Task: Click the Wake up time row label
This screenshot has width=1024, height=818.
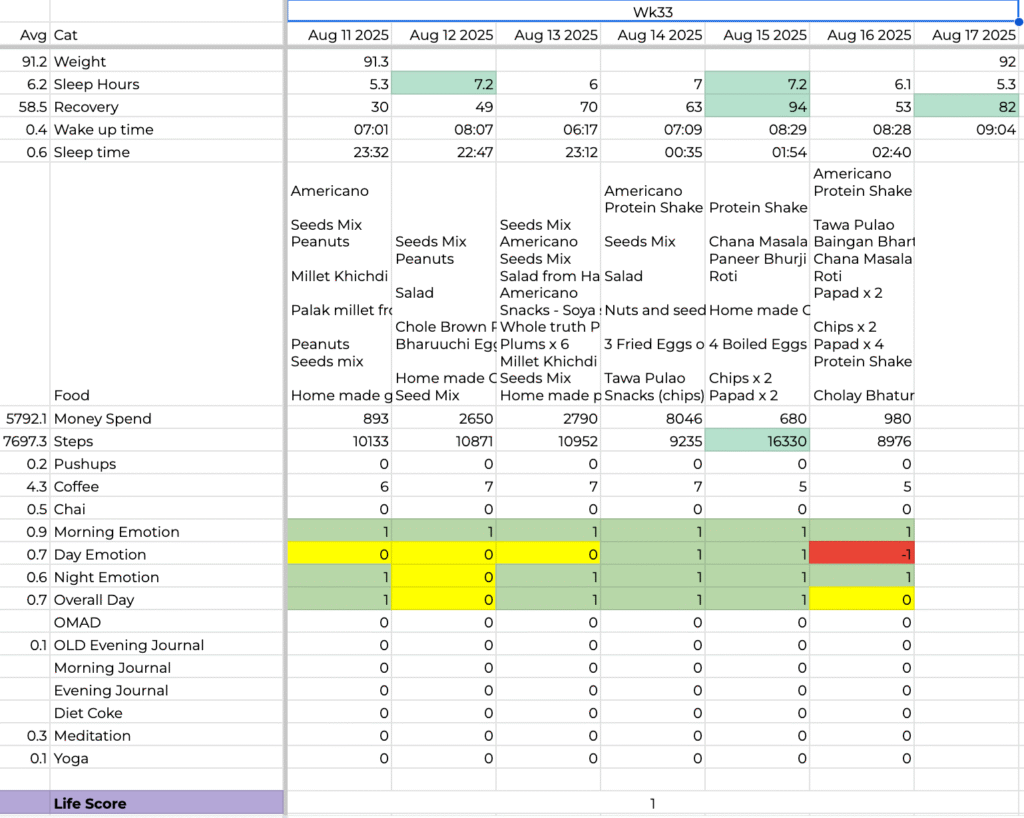Action: [104, 130]
